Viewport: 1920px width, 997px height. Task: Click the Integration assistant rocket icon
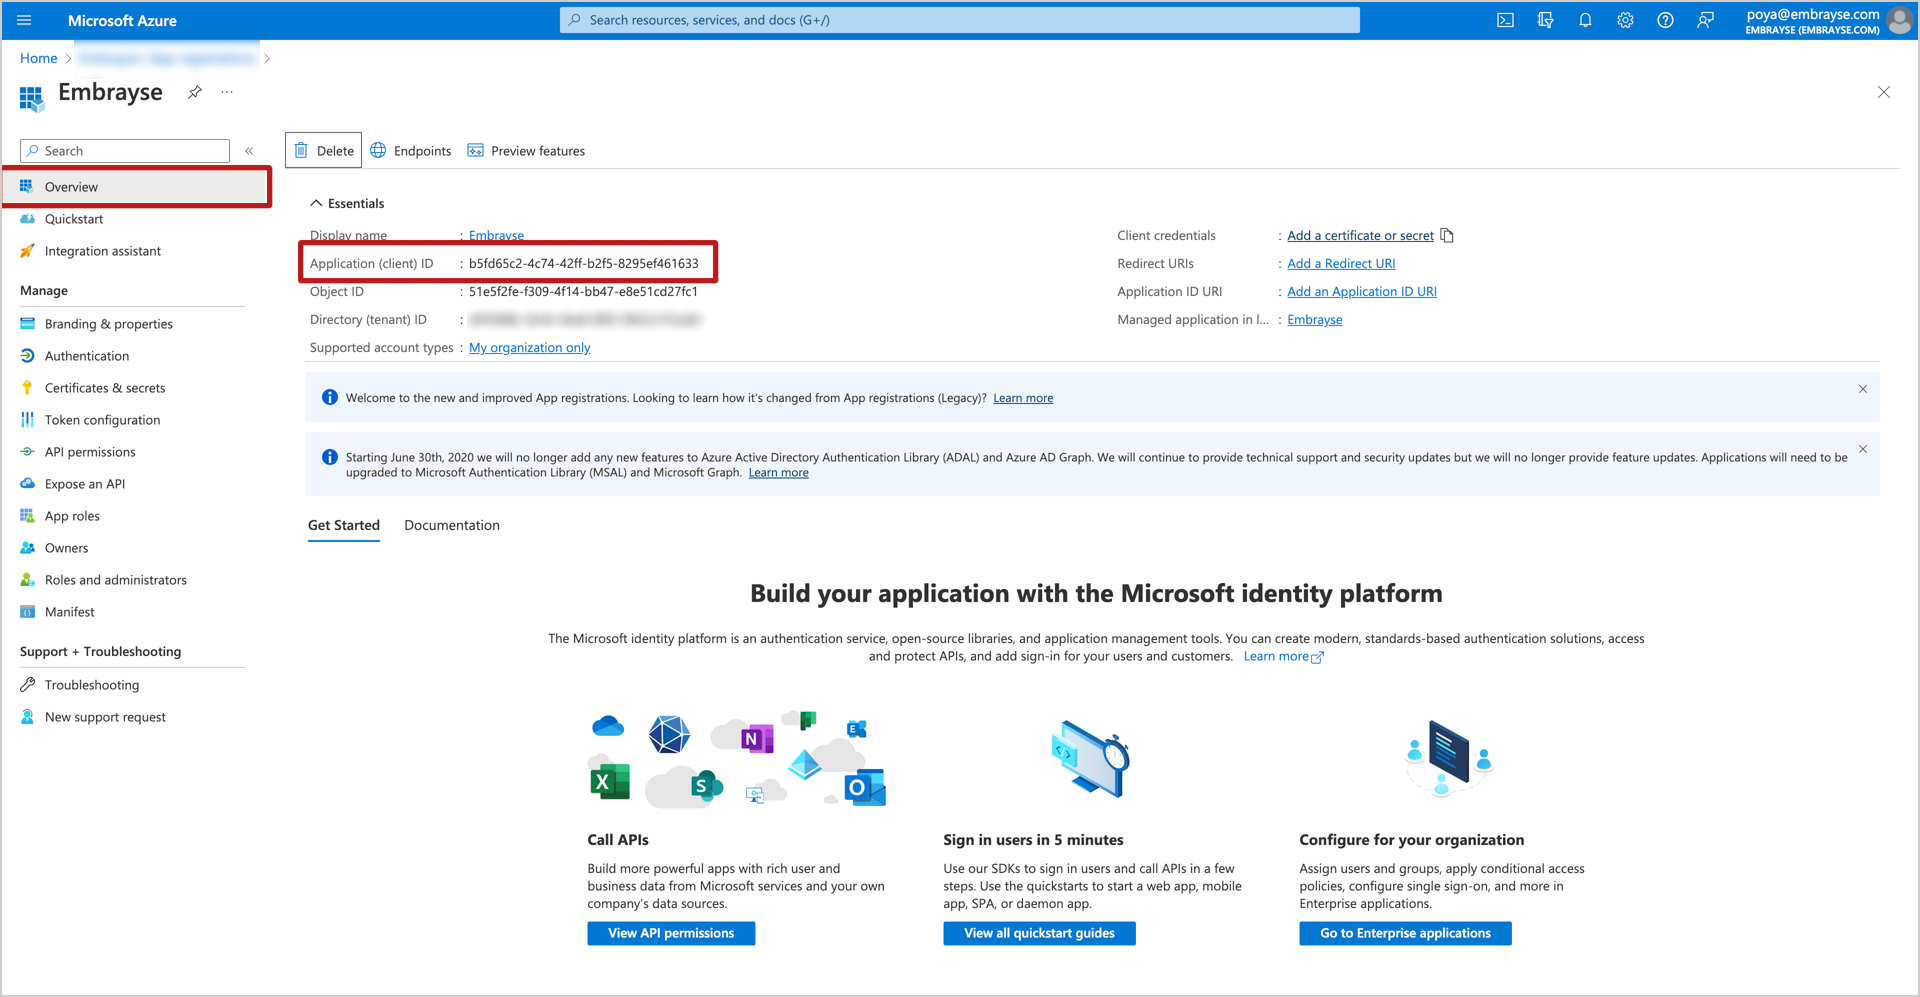pos(28,251)
